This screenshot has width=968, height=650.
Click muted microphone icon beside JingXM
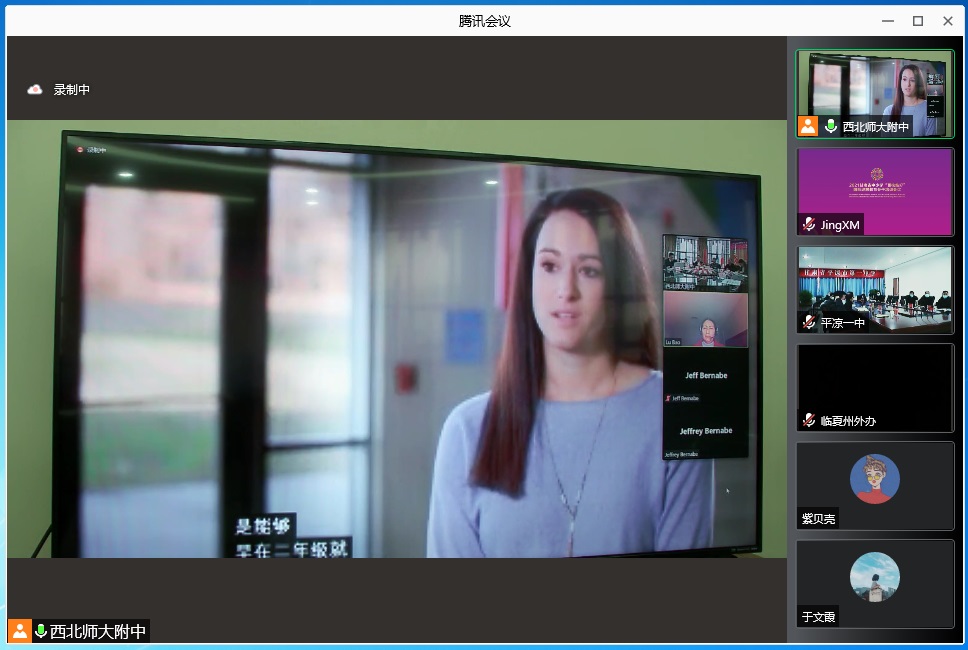pyautogui.click(x=808, y=224)
